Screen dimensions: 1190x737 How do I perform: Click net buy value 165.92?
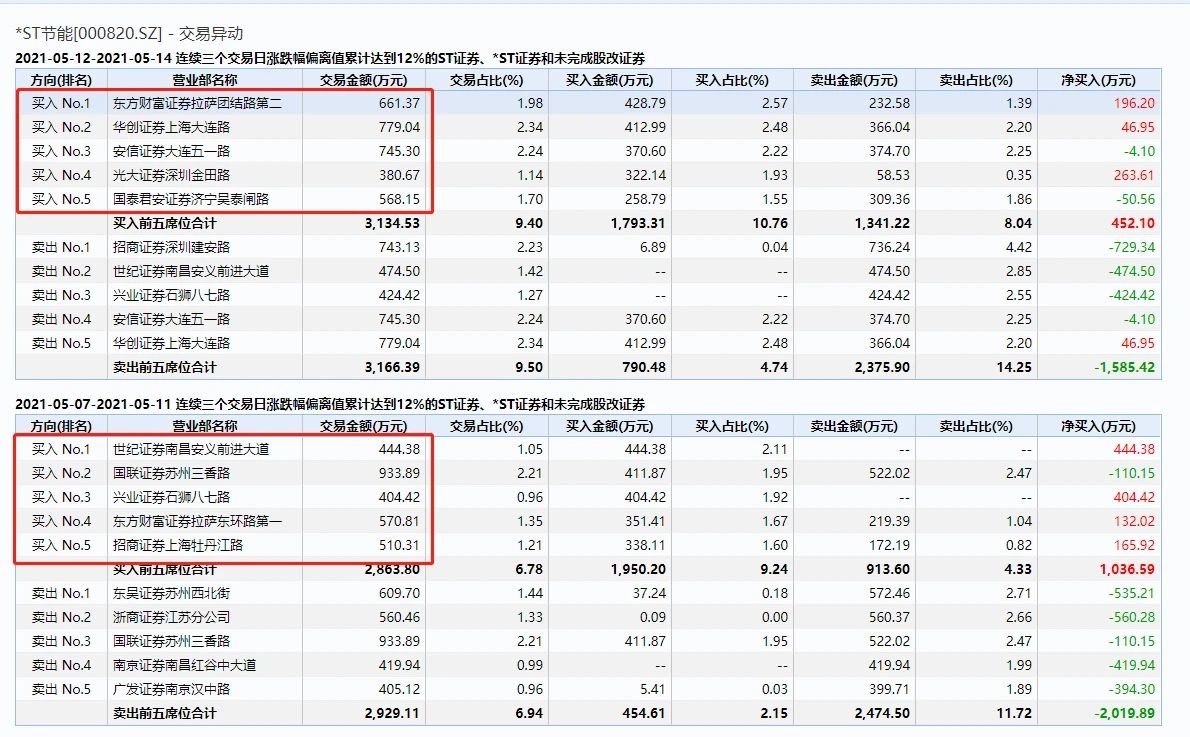coord(1134,545)
